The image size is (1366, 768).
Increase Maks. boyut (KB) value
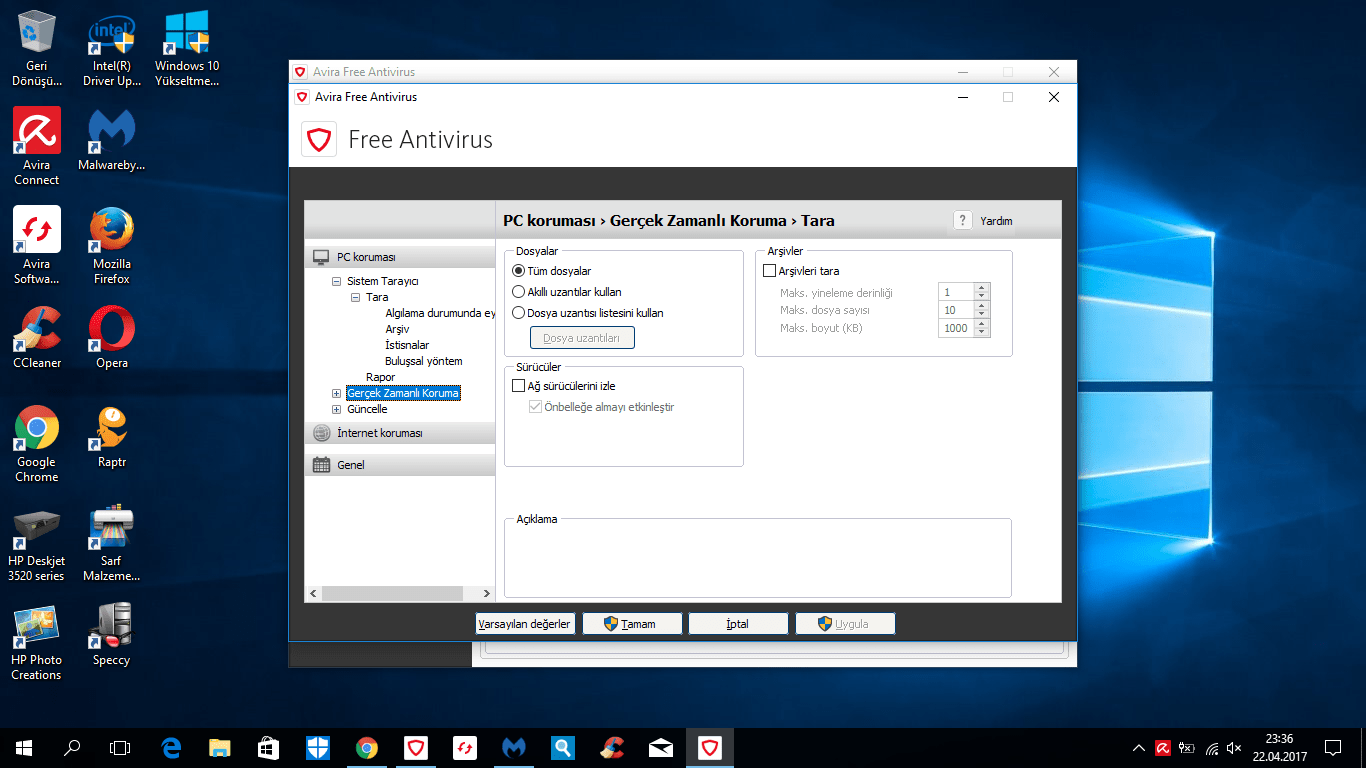tap(982, 324)
